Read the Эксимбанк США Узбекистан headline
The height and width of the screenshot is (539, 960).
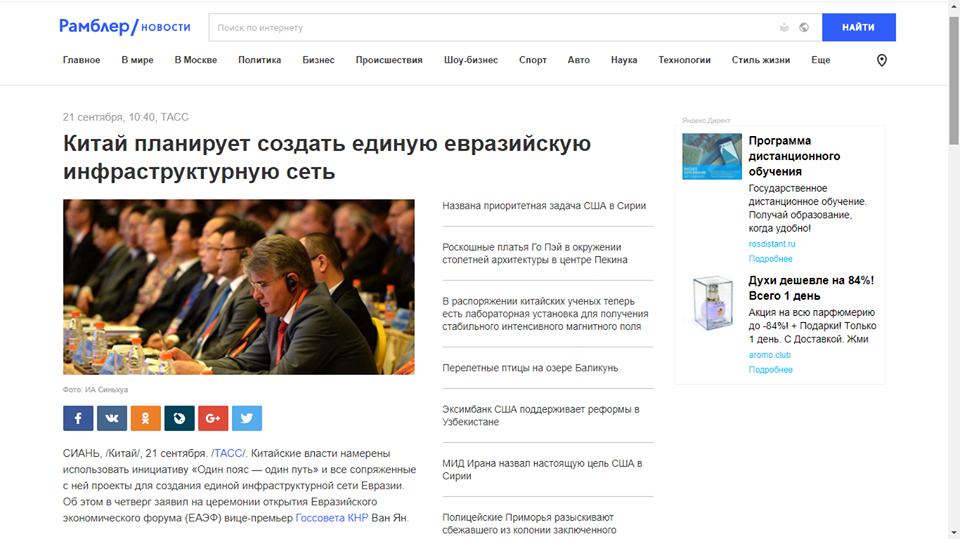(x=540, y=415)
